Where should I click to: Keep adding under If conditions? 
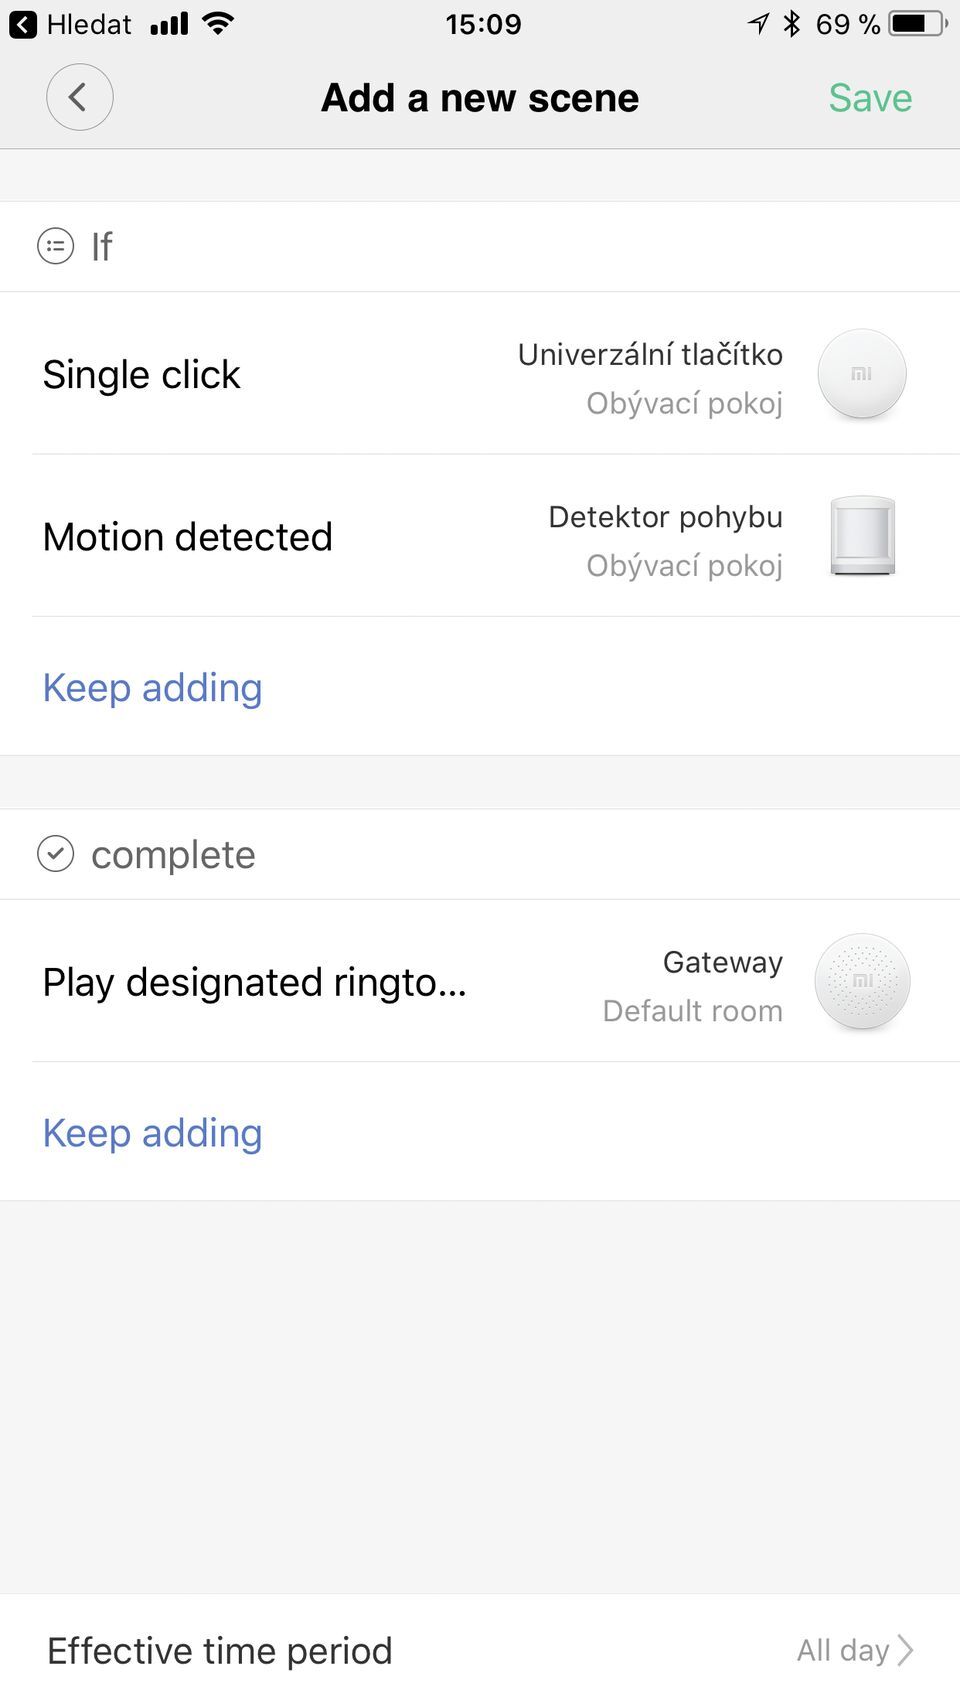coord(152,688)
